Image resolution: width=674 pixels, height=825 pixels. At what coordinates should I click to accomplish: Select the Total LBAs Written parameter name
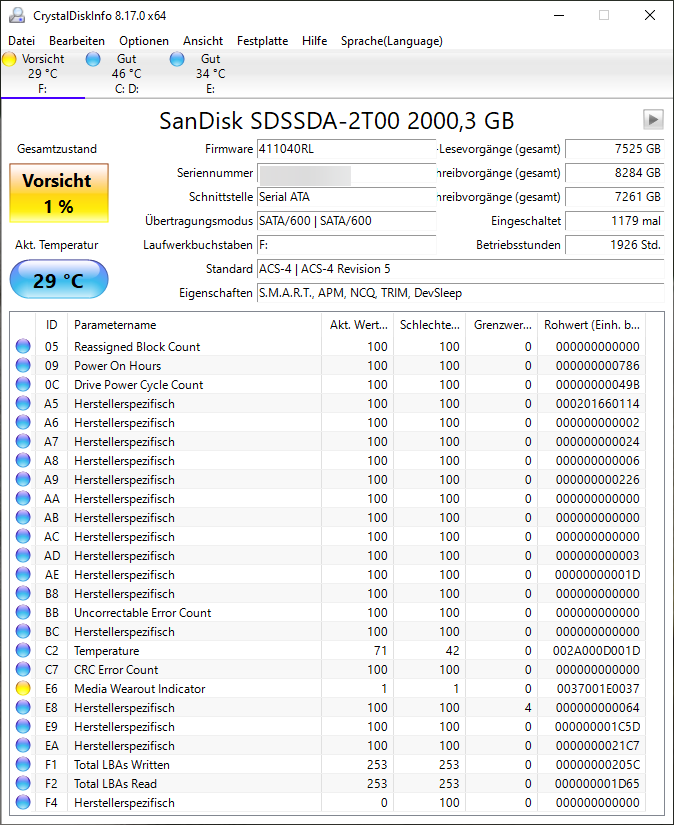(x=122, y=764)
